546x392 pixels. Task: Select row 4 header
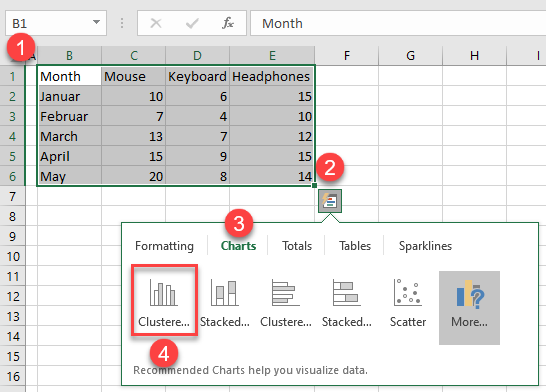click(13, 136)
